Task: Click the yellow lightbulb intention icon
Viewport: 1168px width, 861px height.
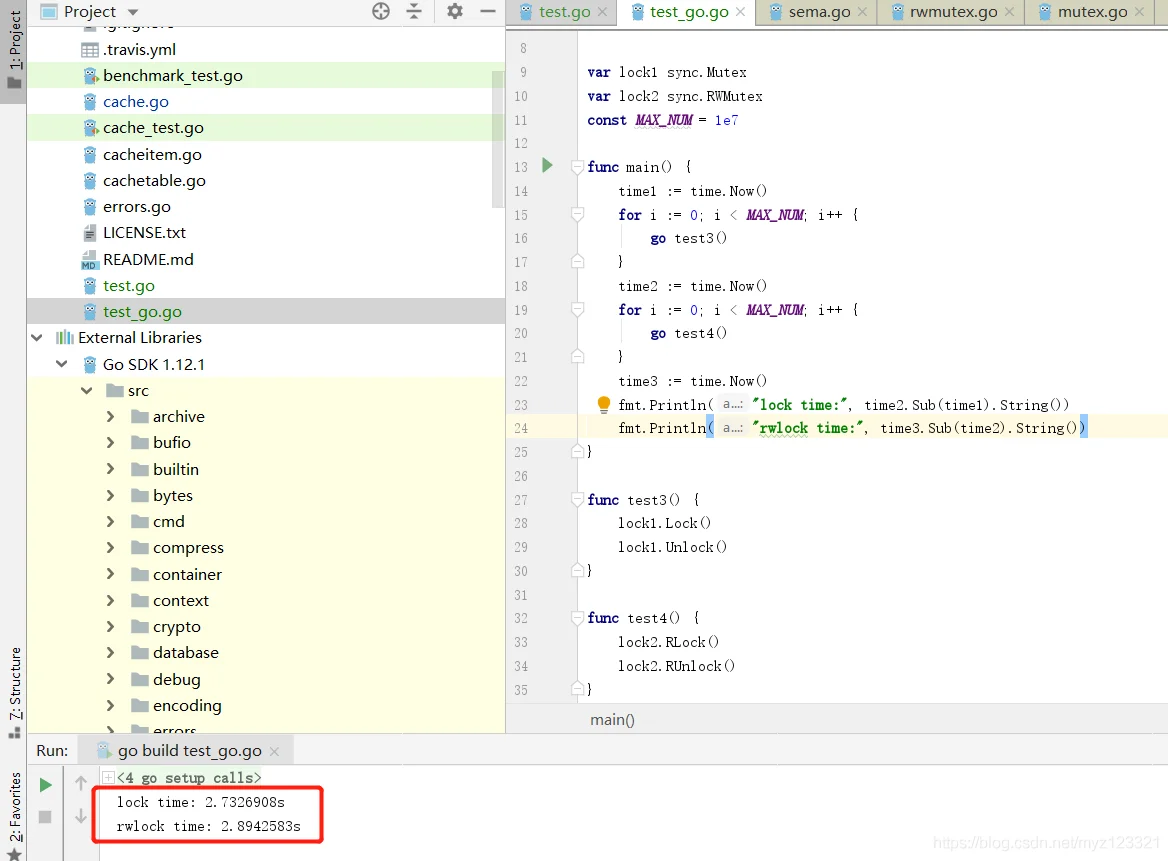Action: click(604, 404)
